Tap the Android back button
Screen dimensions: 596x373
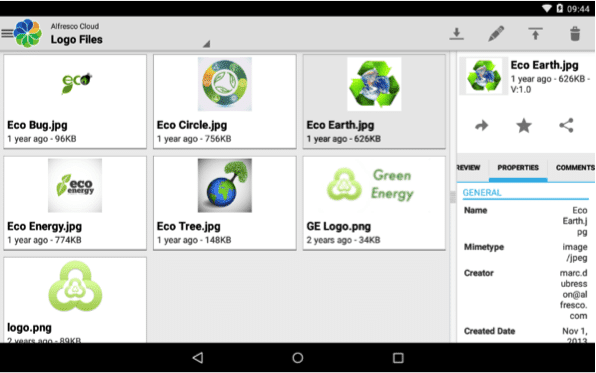[198, 358]
